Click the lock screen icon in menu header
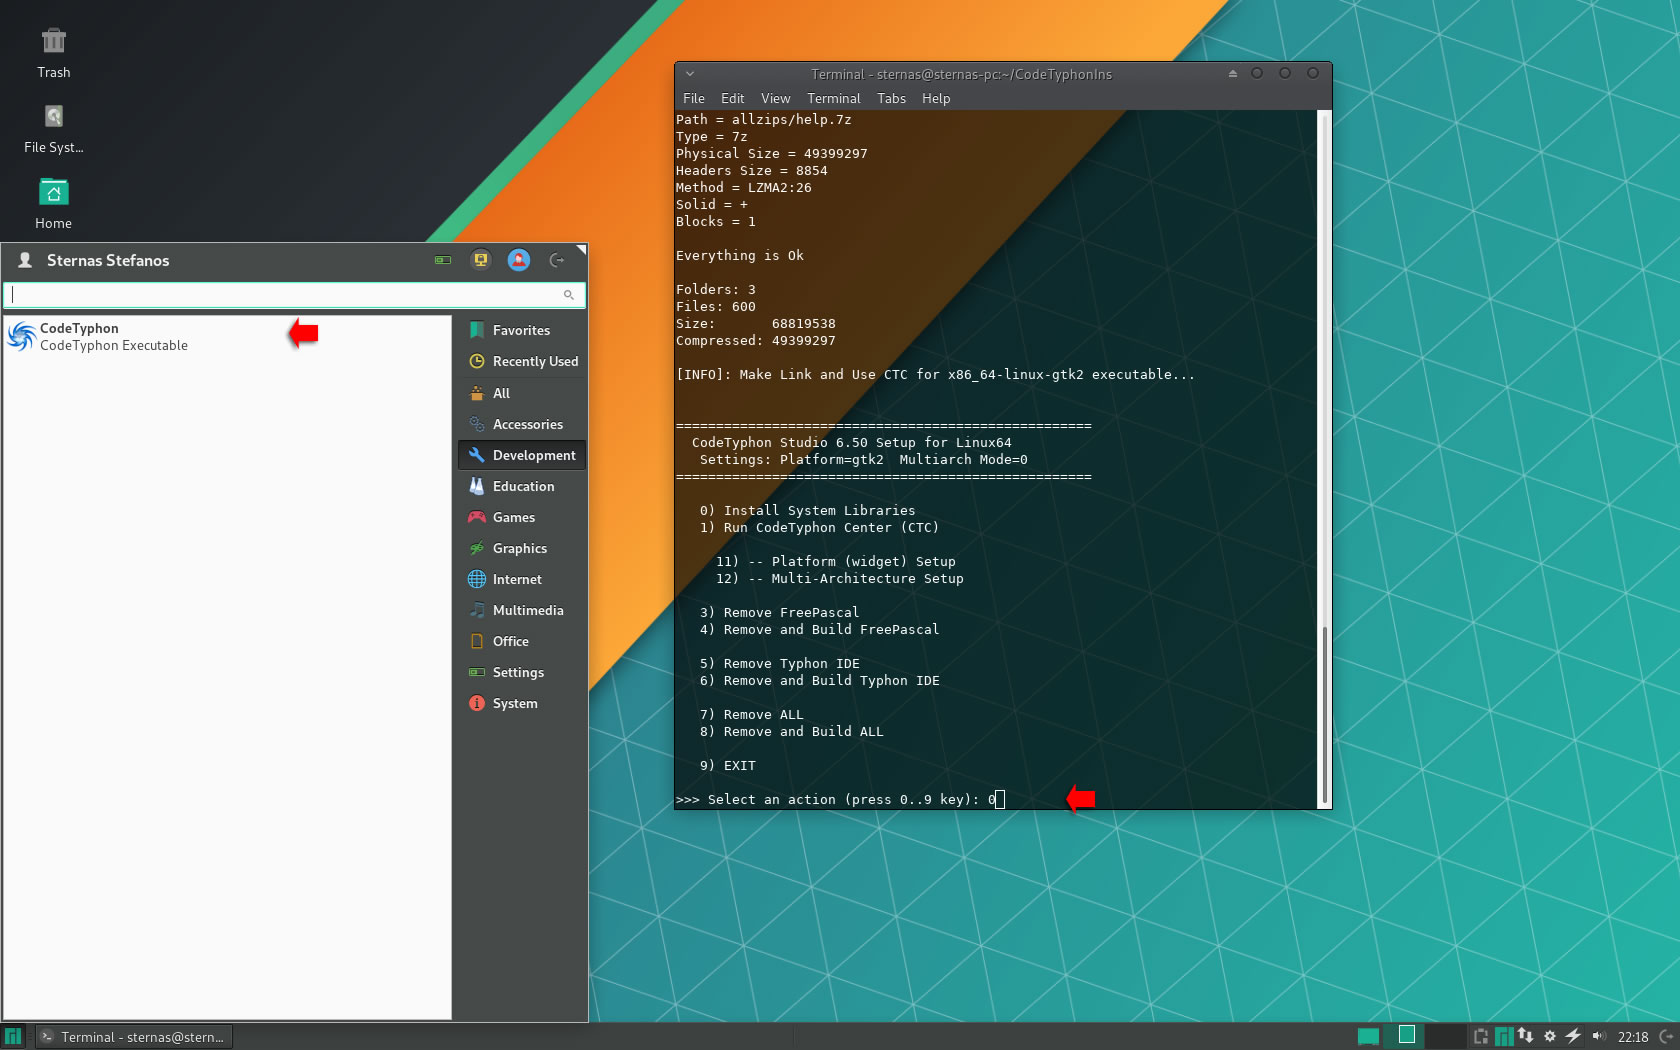 481,260
